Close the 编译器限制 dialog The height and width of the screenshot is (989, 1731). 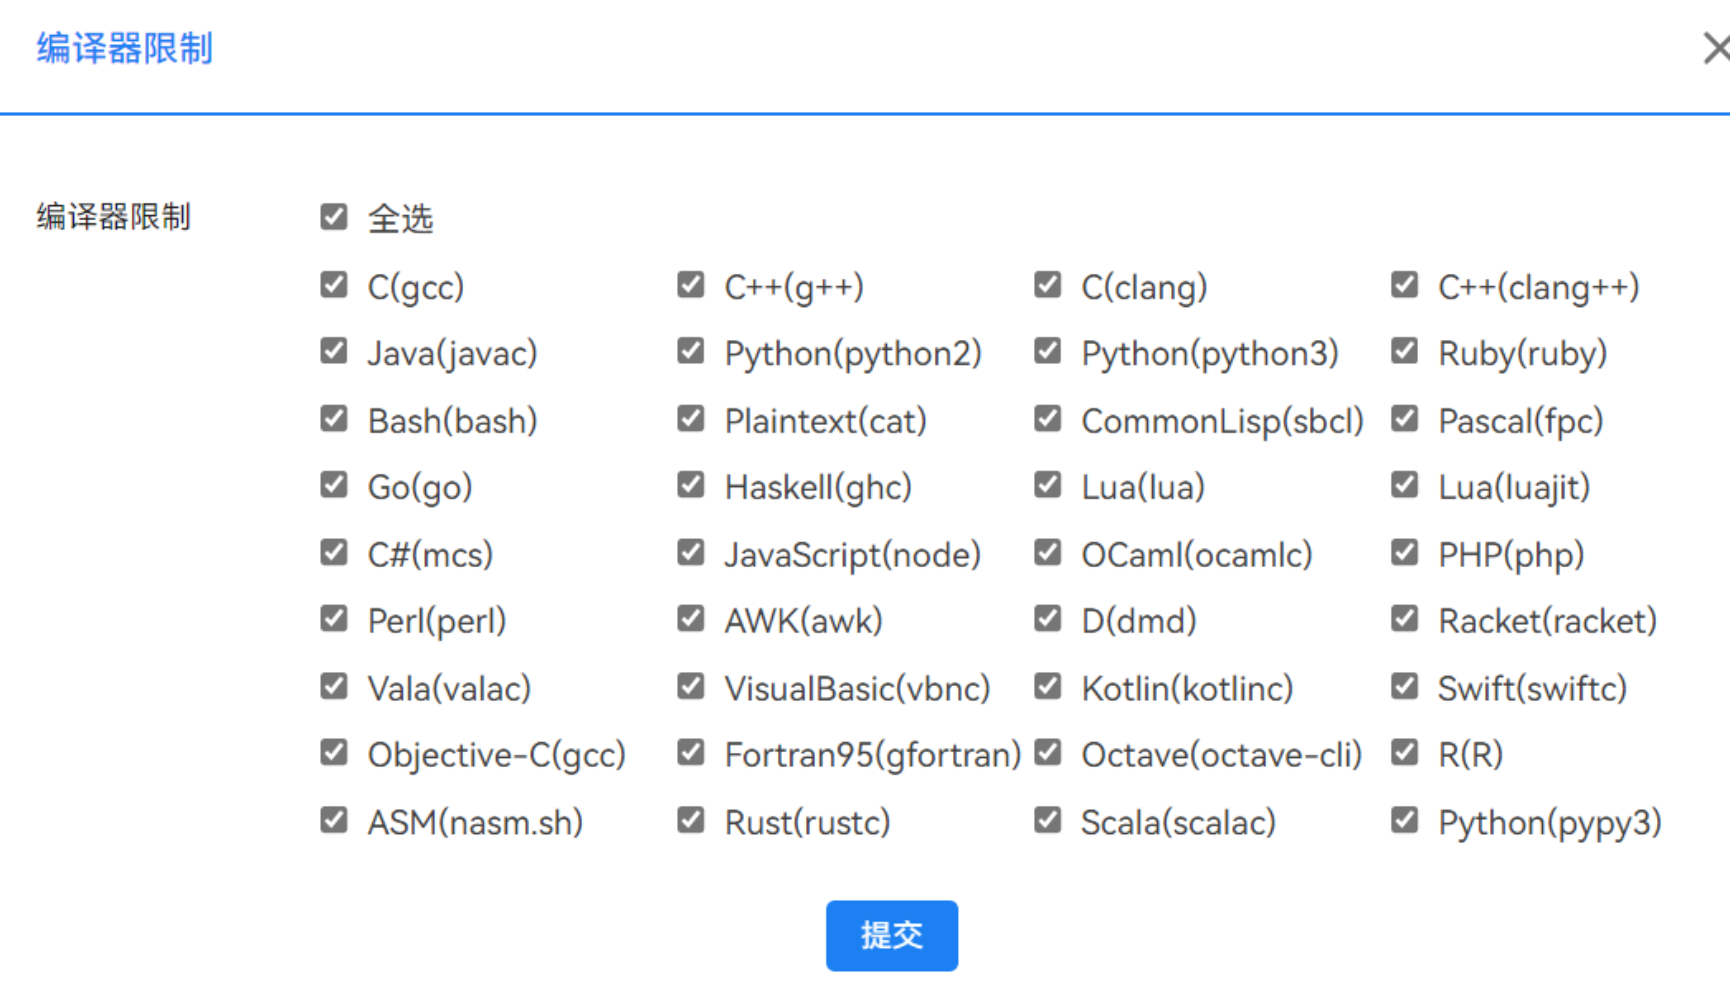(1716, 48)
